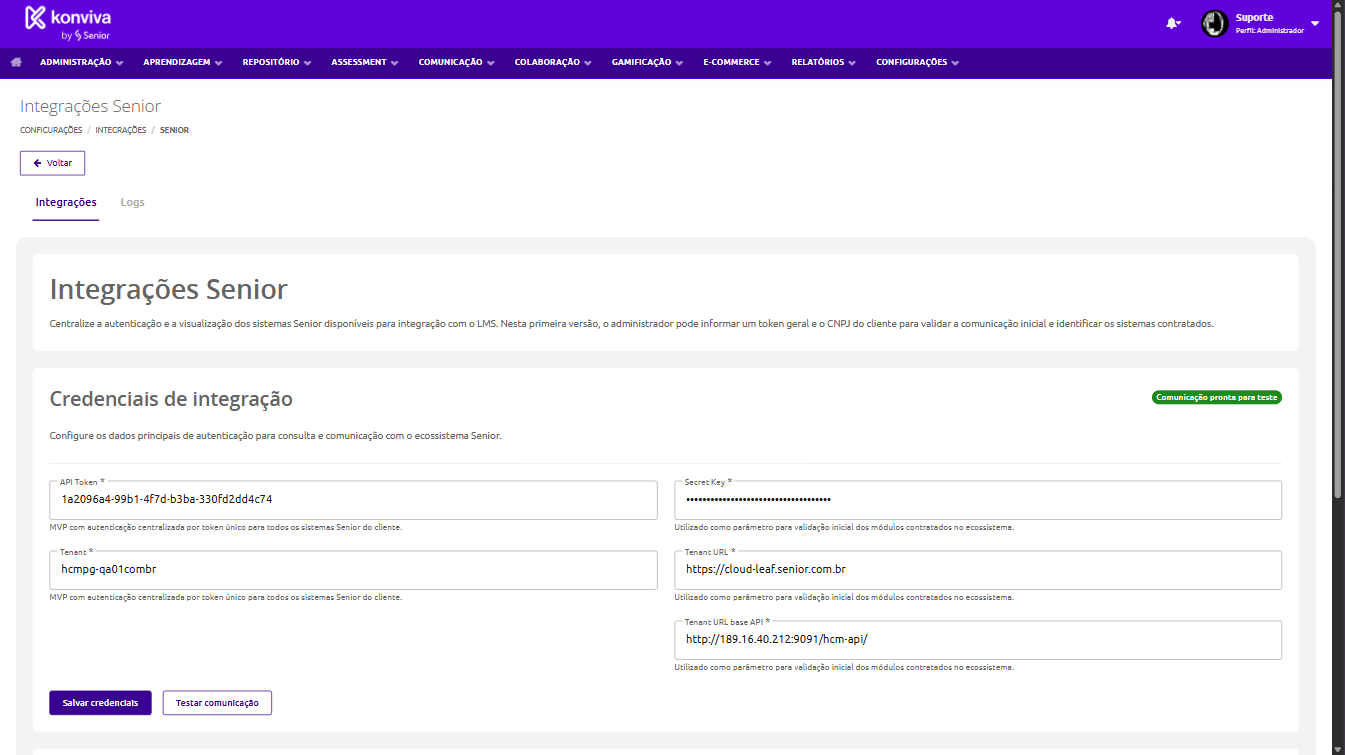The image size is (1345, 755).
Task: Click the API Token input field
Action: [353, 500]
